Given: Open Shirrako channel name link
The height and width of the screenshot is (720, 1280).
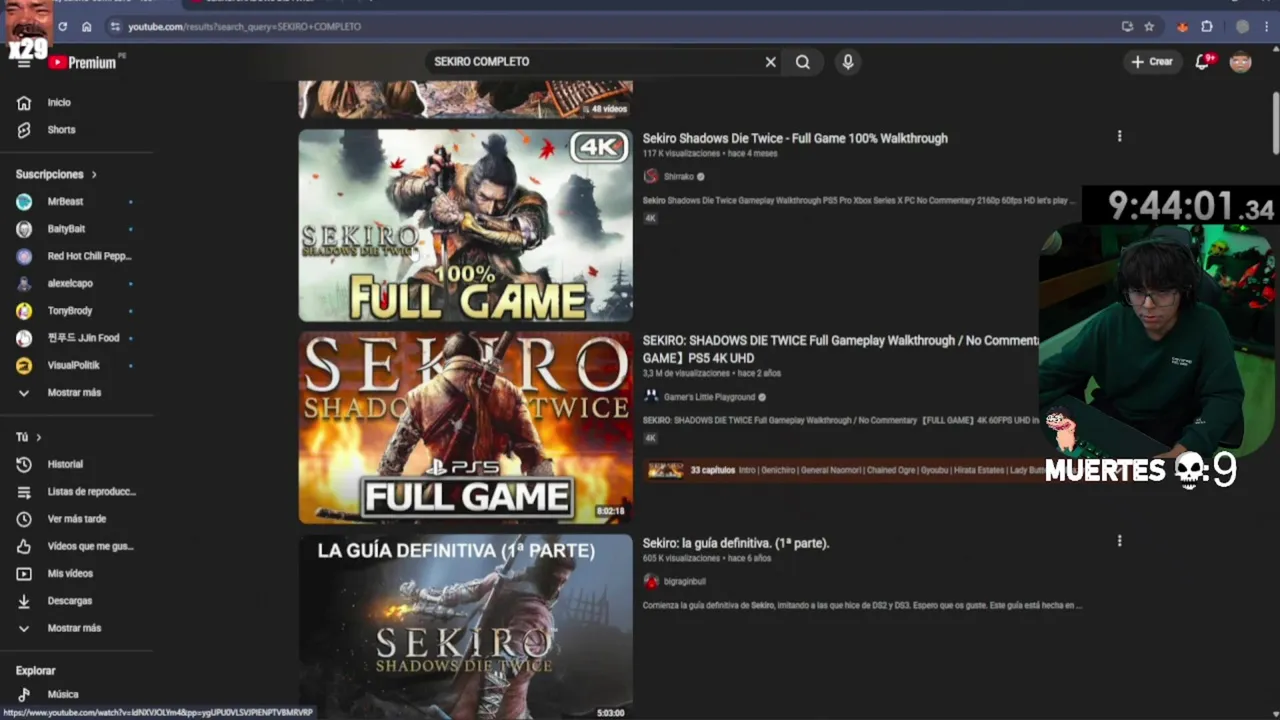Looking at the screenshot, I should click(679, 177).
